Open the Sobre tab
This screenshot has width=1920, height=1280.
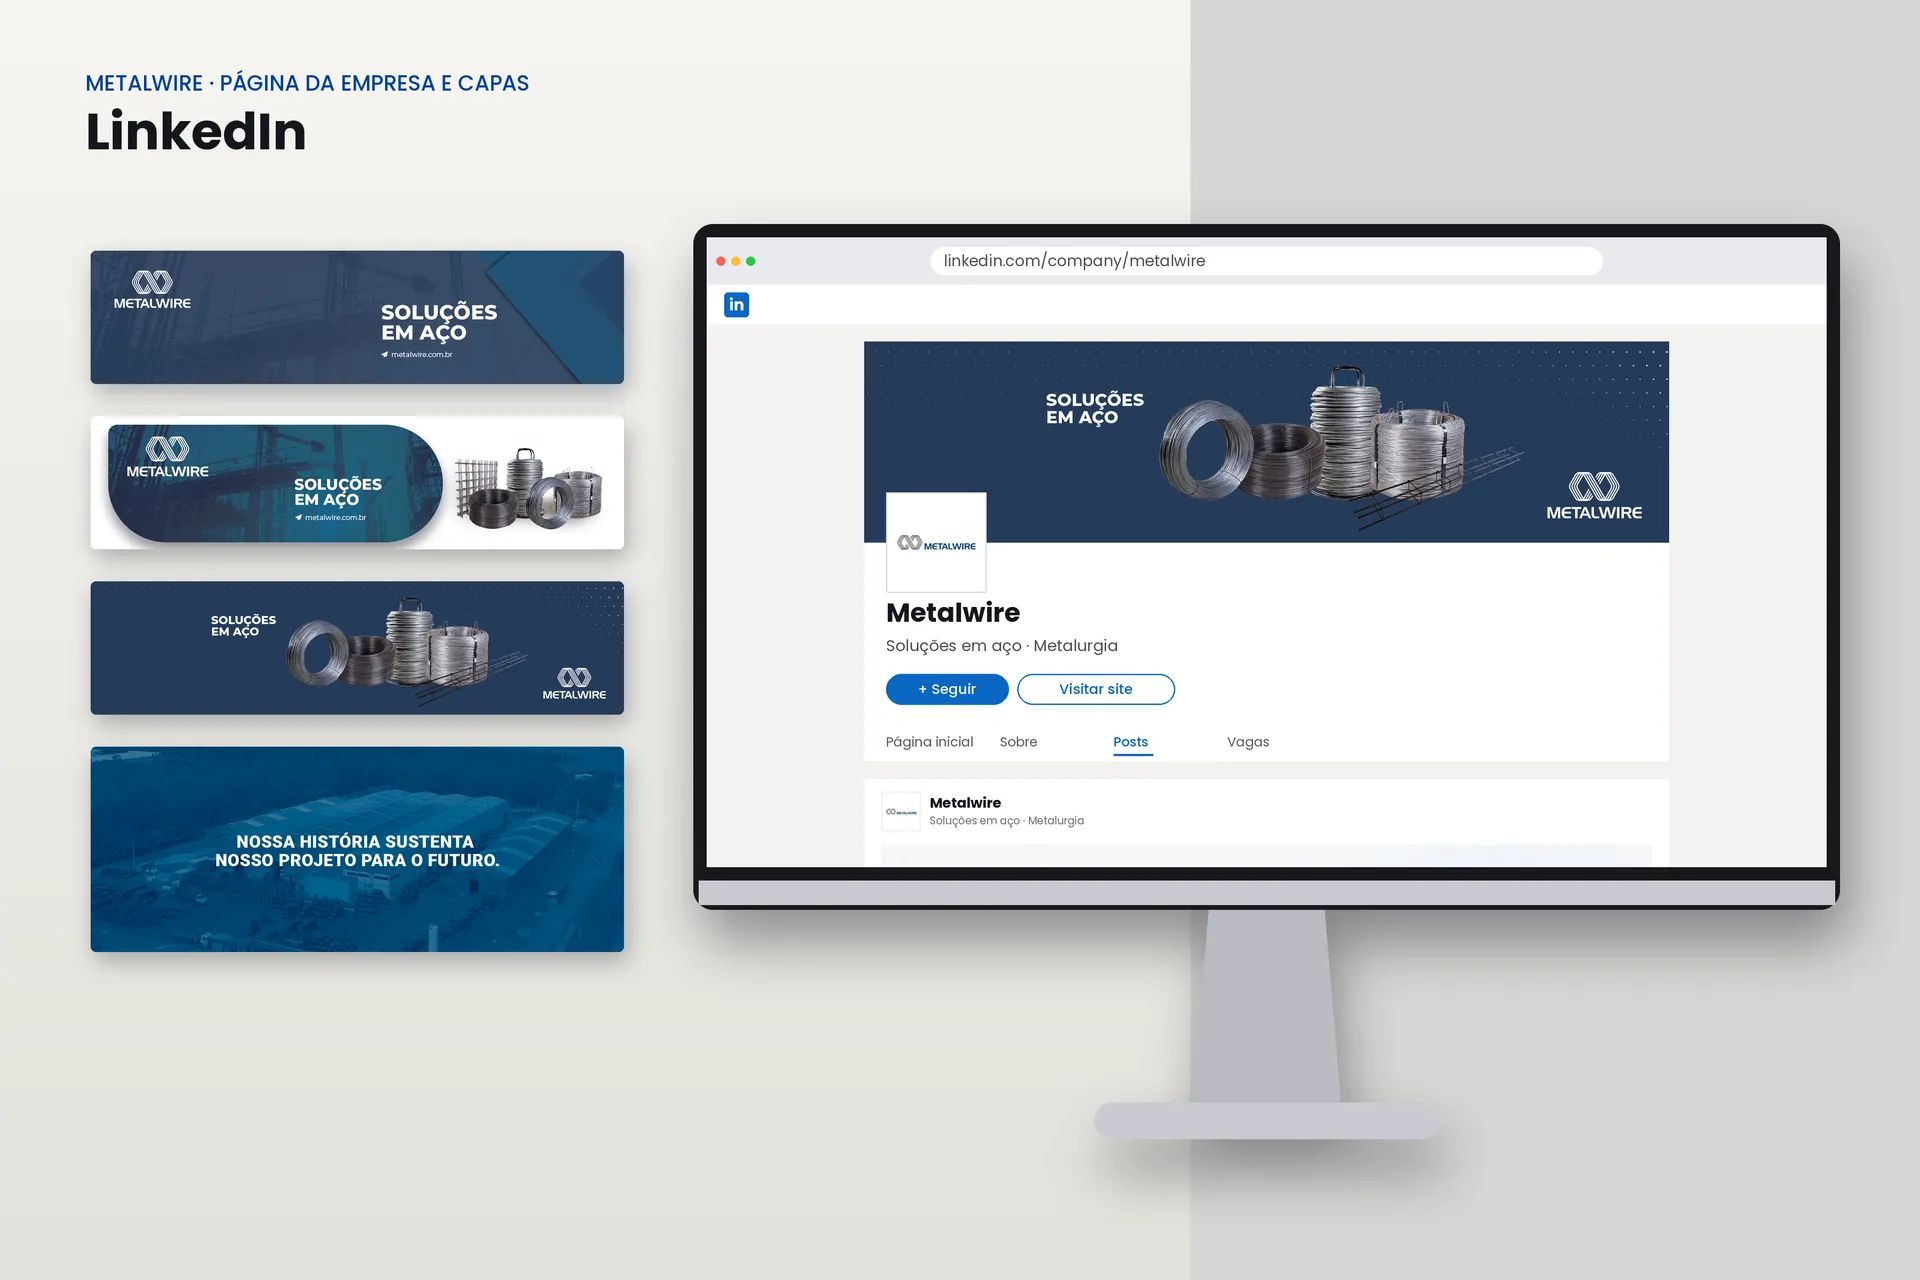click(1018, 742)
